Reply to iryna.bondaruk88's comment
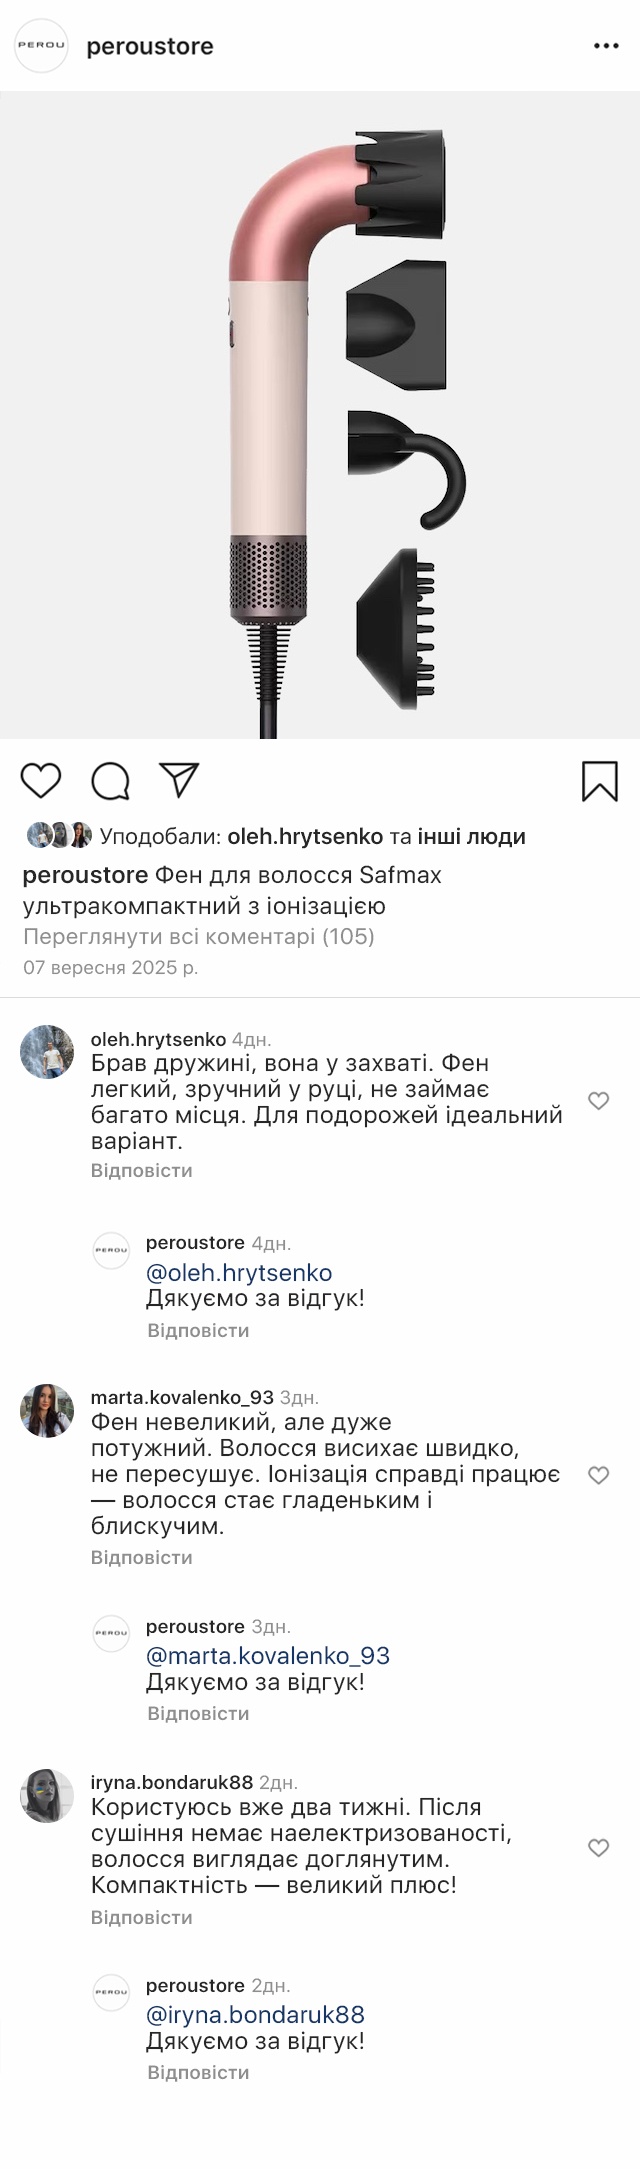This screenshot has width=640, height=2169. click(141, 1917)
